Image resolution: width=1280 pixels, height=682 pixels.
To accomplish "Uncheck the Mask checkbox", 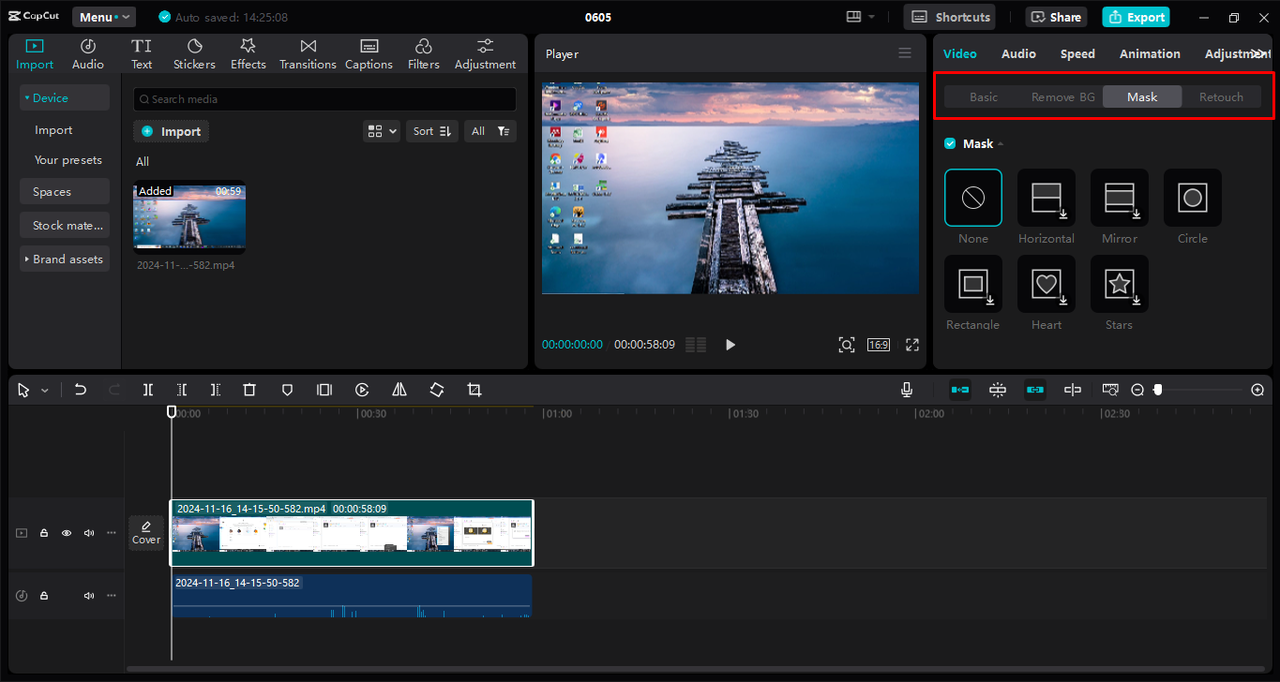I will (x=950, y=144).
